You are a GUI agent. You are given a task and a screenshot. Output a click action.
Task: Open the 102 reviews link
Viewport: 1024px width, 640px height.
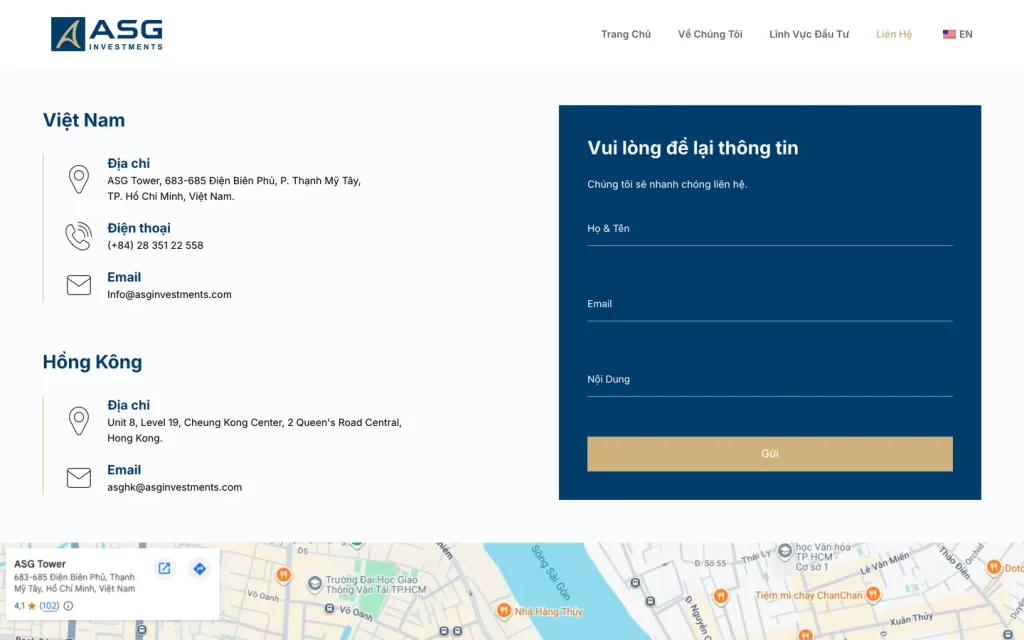coord(49,605)
